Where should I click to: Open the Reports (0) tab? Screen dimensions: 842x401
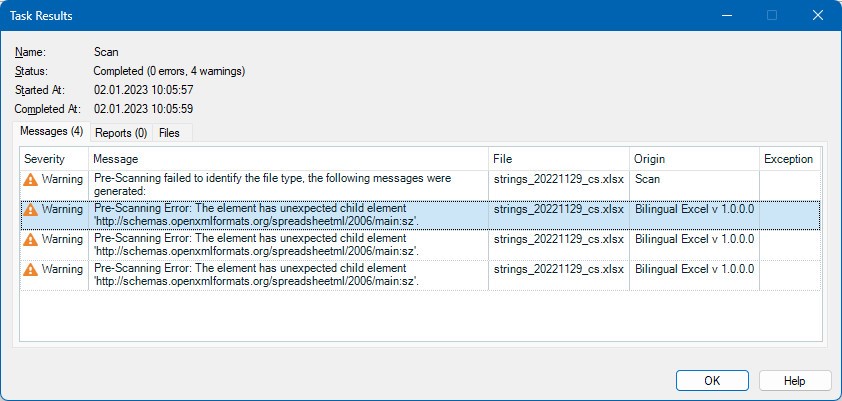point(121,133)
